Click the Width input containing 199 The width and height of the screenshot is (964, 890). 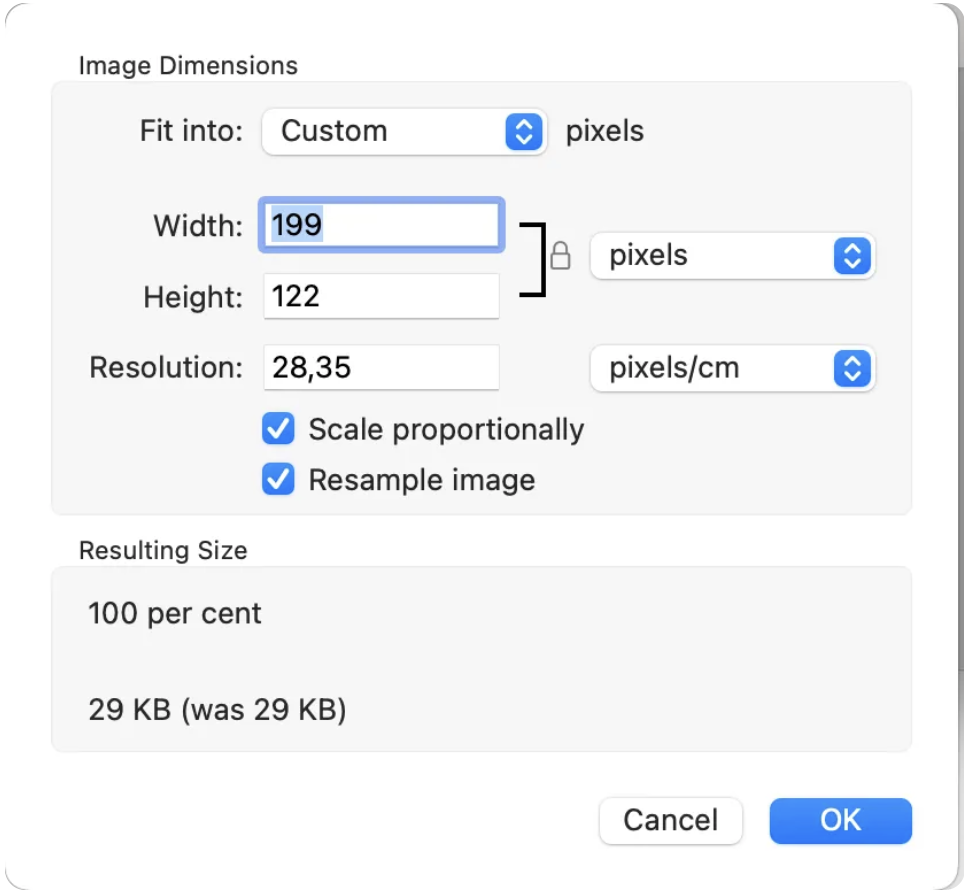pos(380,225)
